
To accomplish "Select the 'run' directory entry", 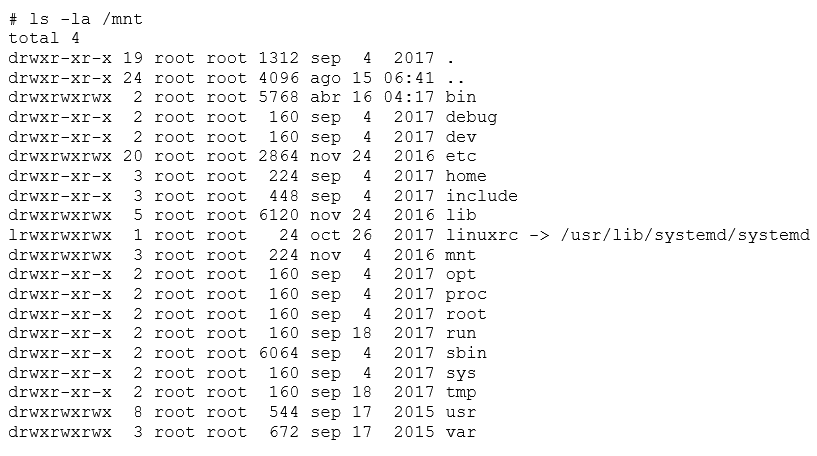I will [461, 334].
